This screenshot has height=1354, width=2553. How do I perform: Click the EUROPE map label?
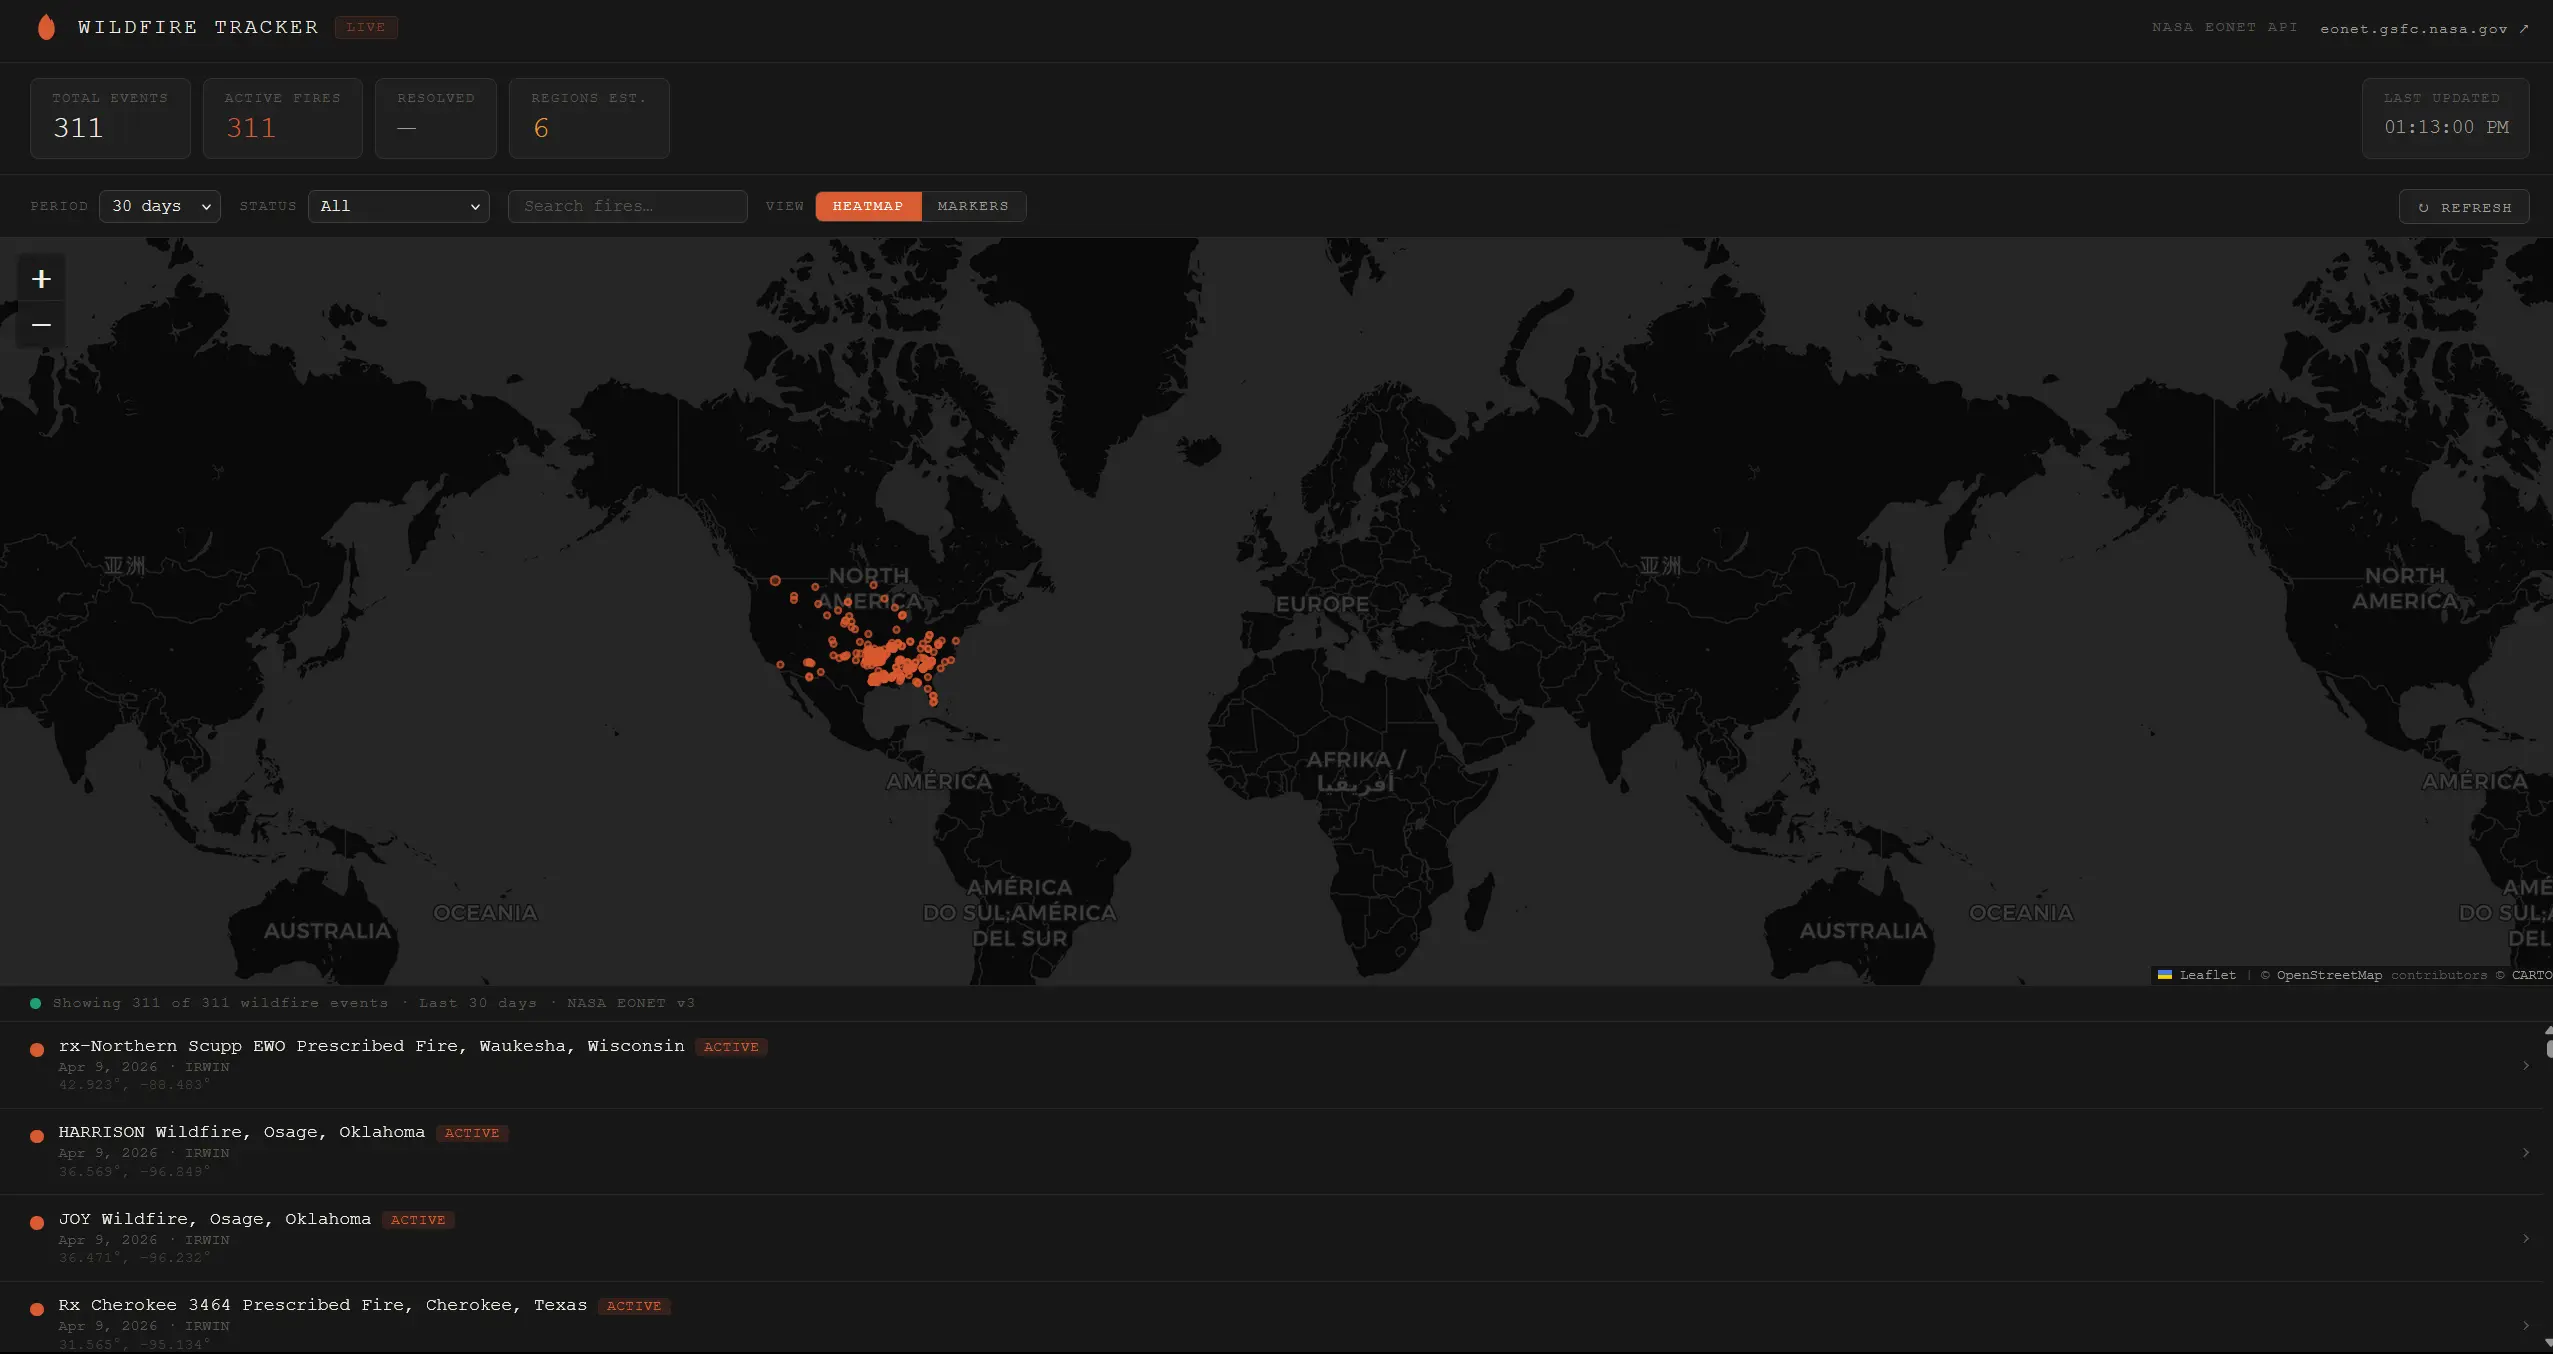pyautogui.click(x=1322, y=604)
